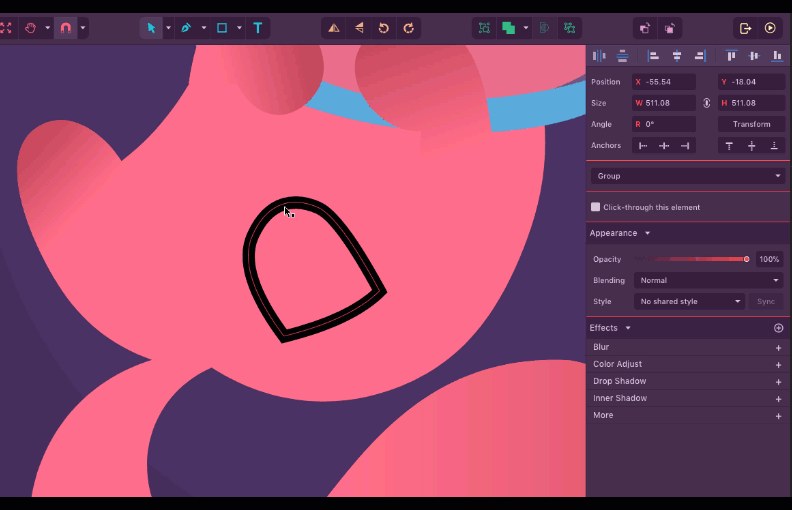The height and width of the screenshot is (510, 792).
Task: Align selection to bottom edge
Action: (777, 56)
